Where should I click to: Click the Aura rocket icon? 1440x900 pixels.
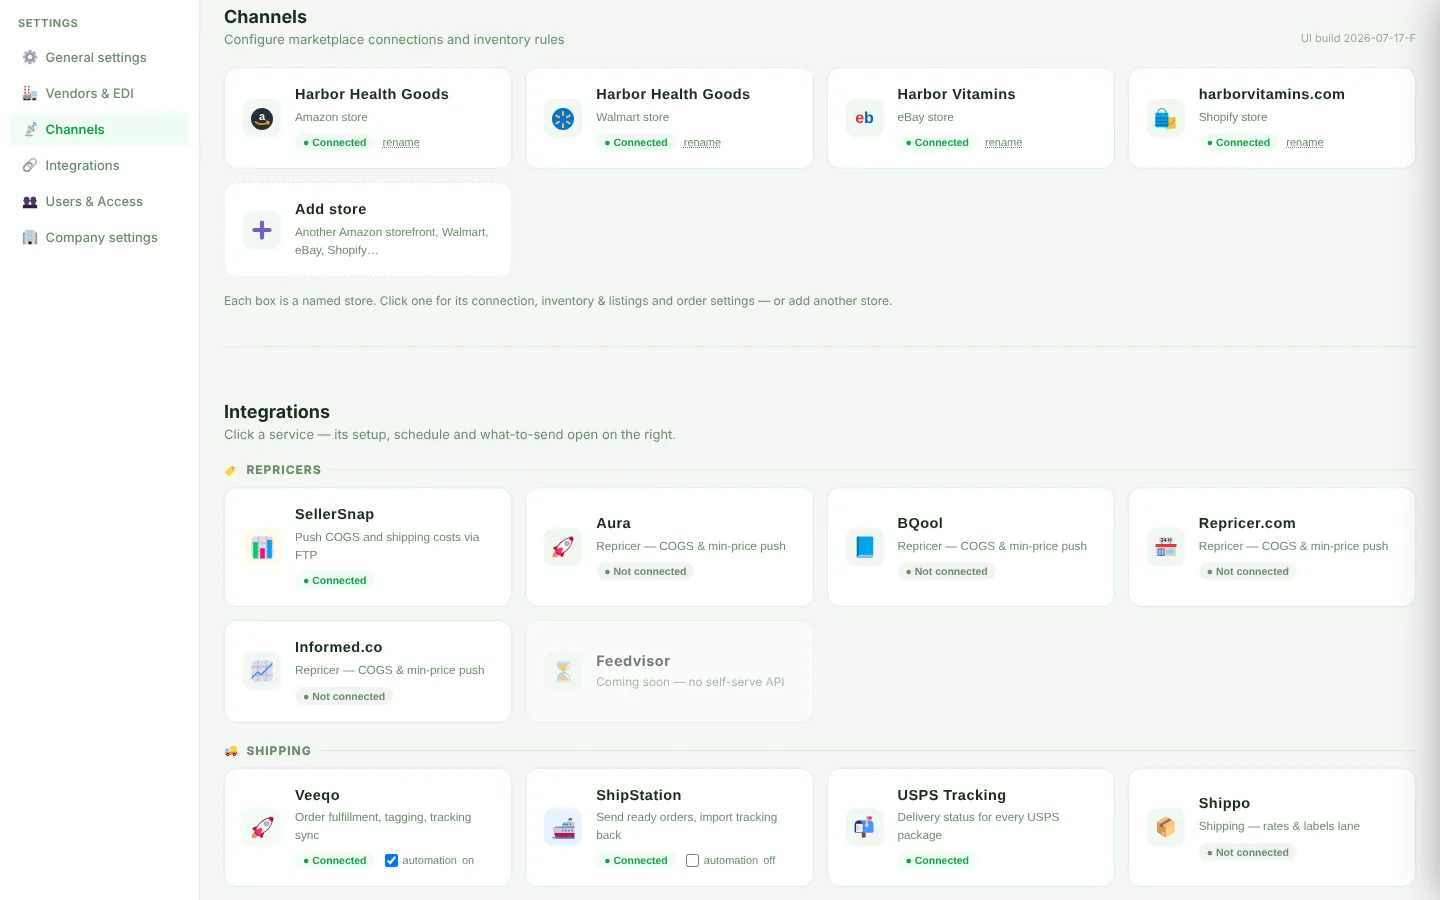point(563,547)
